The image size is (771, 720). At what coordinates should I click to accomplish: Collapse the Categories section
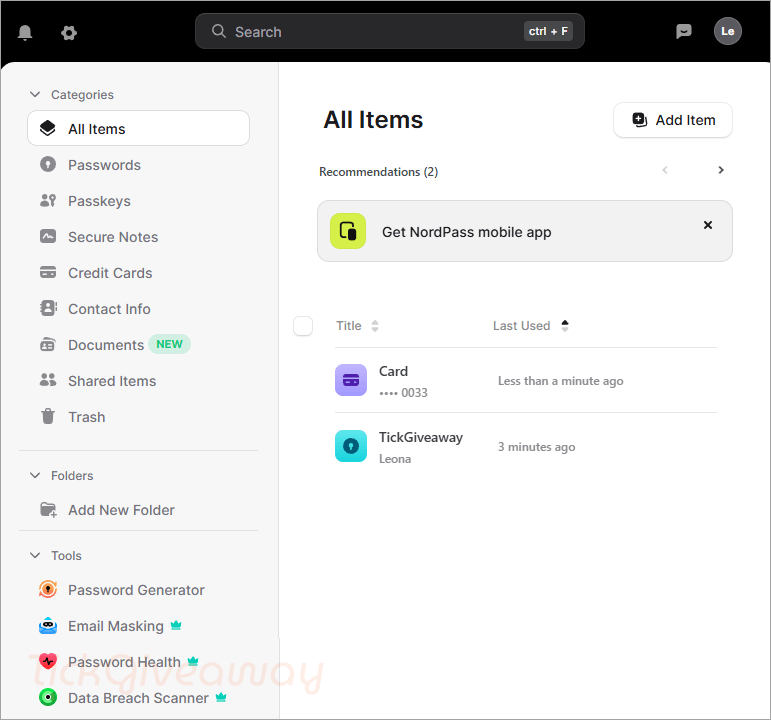click(x=35, y=94)
